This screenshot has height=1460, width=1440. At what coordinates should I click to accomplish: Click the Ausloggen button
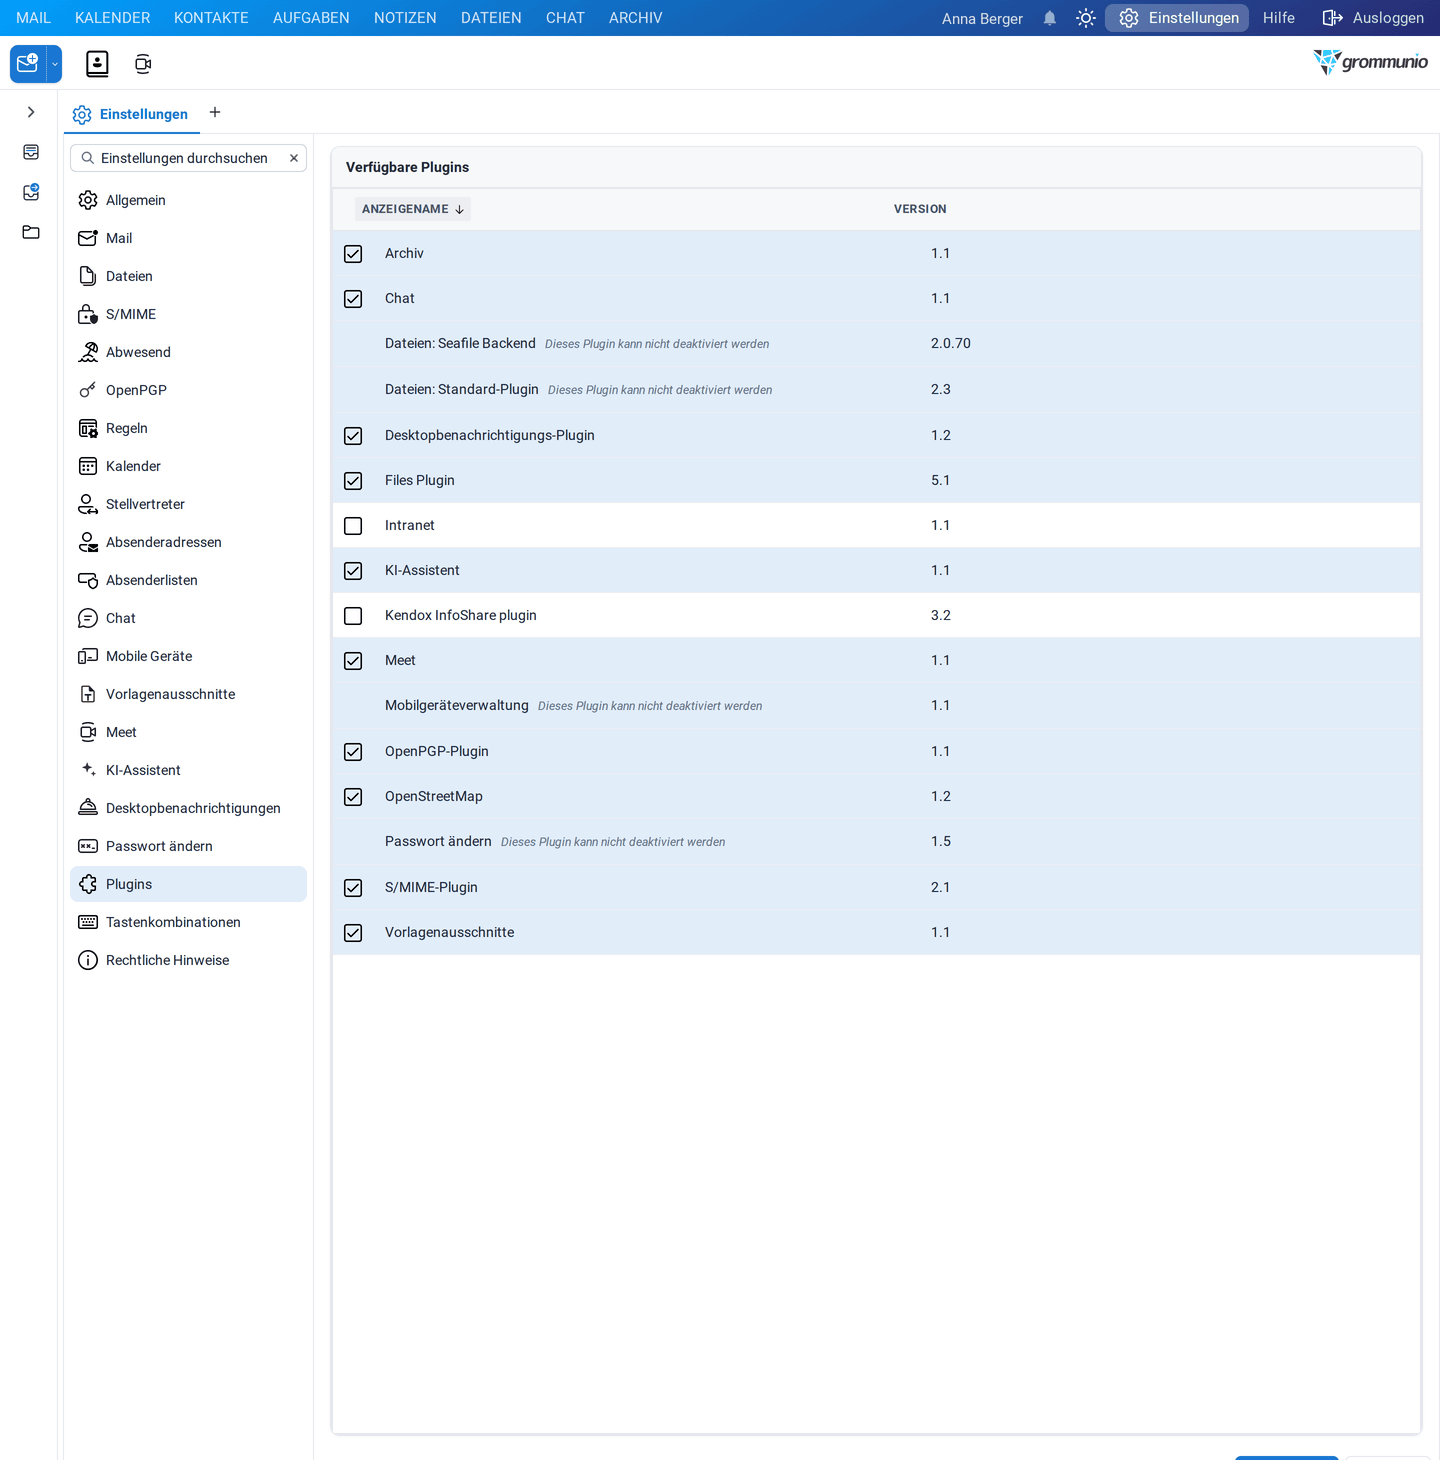[x=1373, y=18]
